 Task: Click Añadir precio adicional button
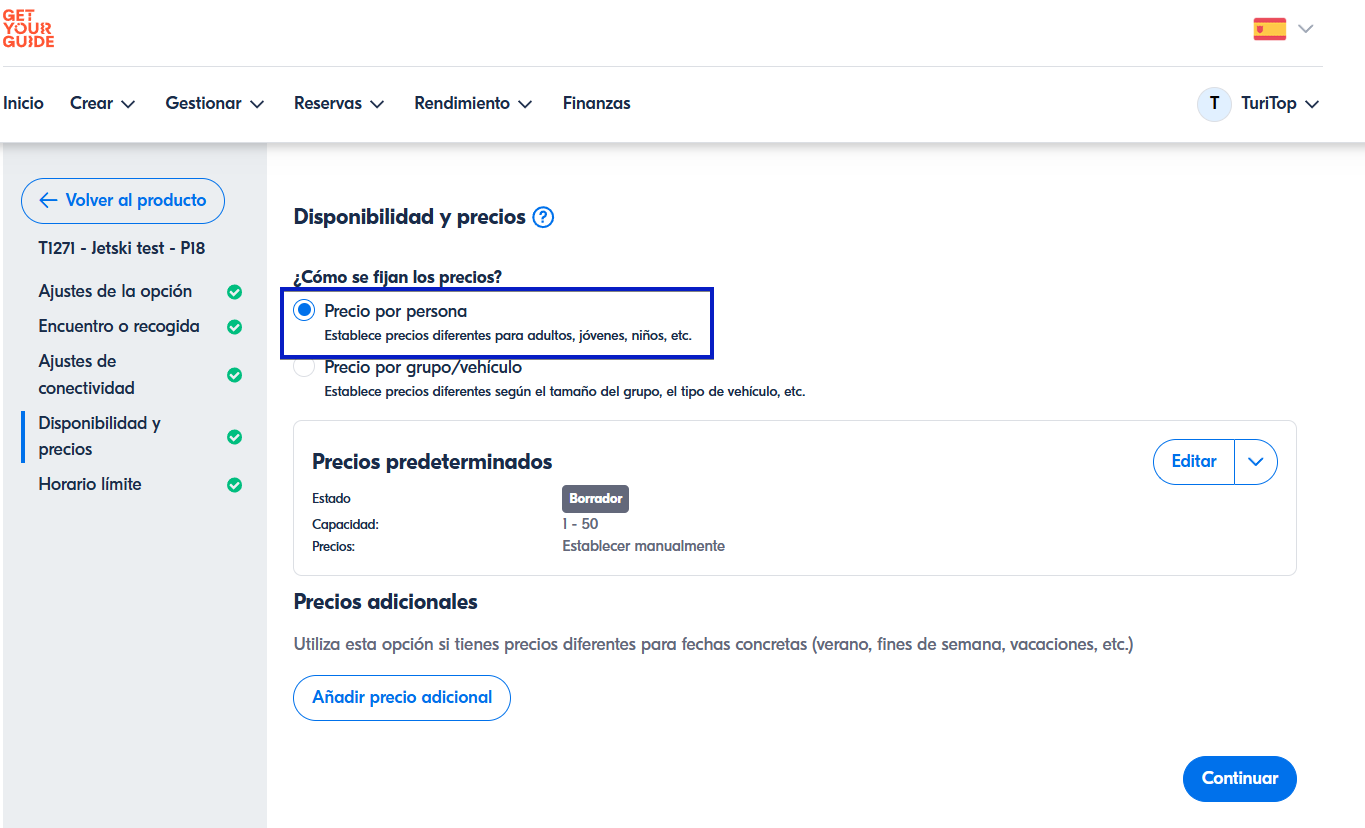pyautogui.click(x=401, y=698)
